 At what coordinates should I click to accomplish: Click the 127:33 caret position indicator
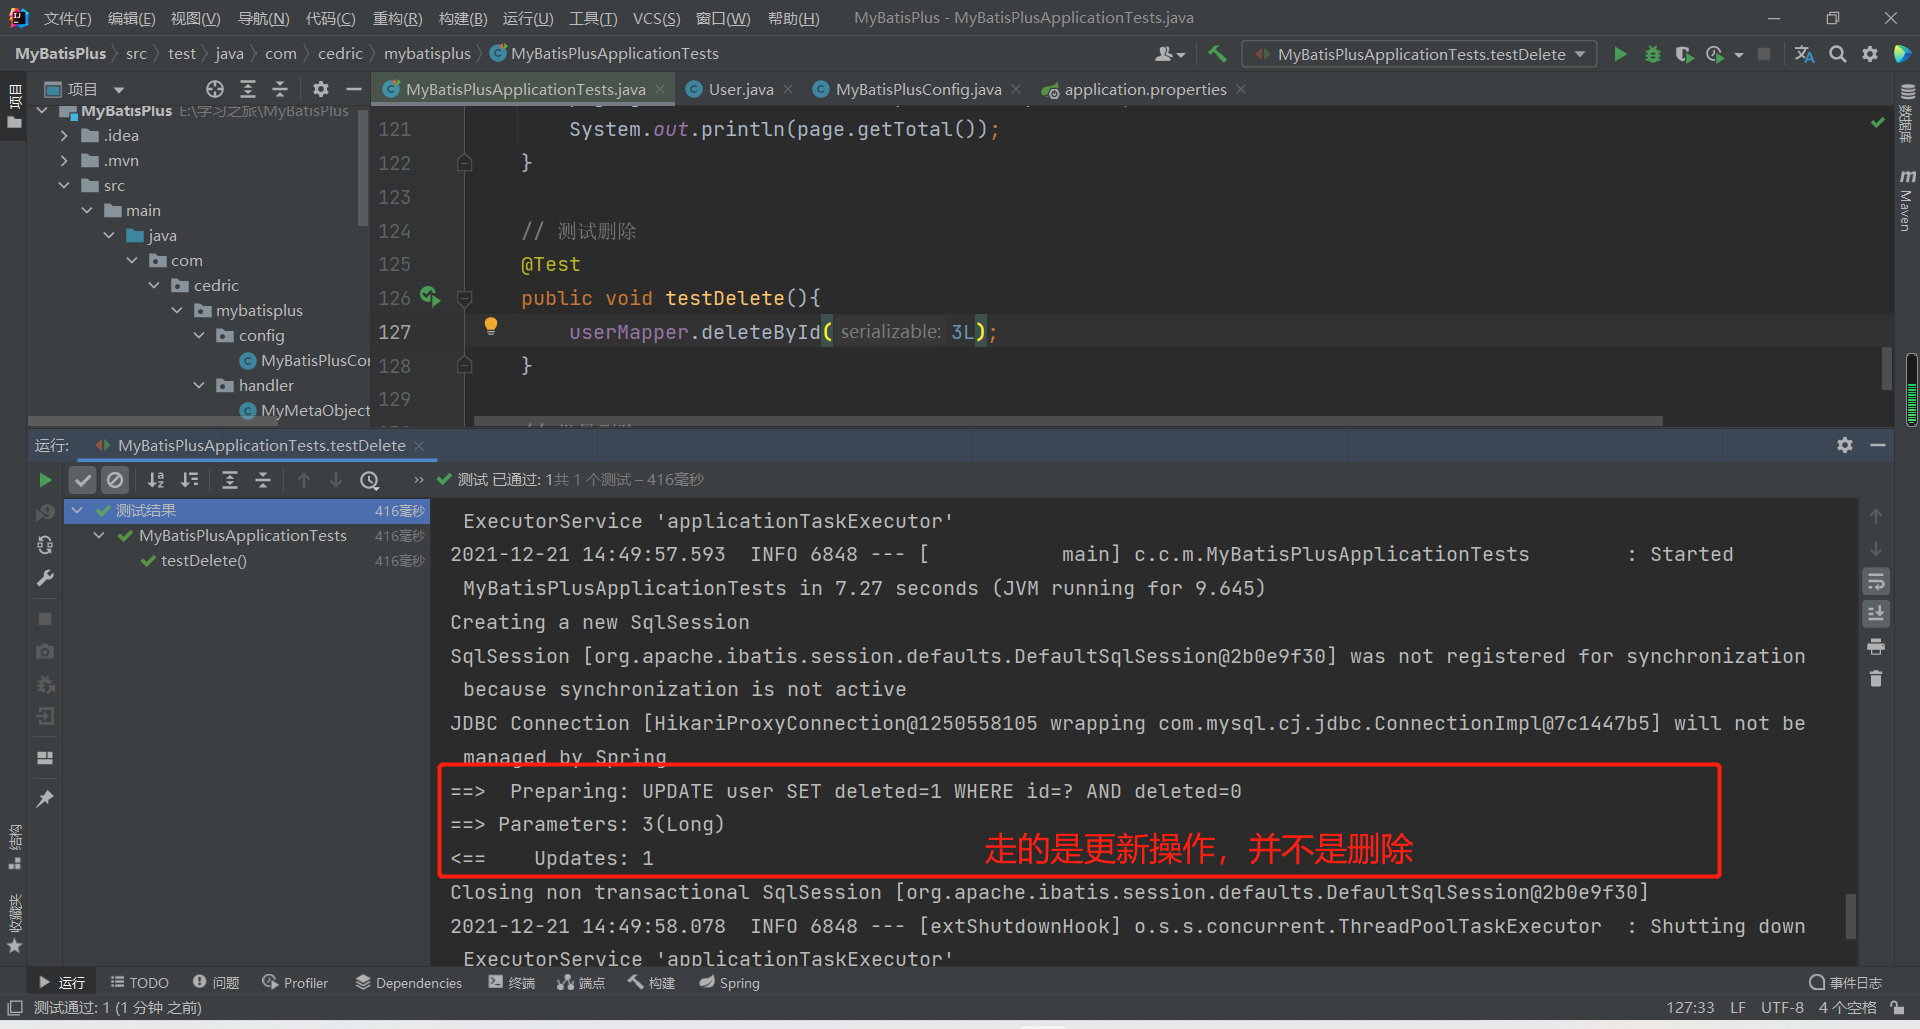(x=1690, y=1008)
